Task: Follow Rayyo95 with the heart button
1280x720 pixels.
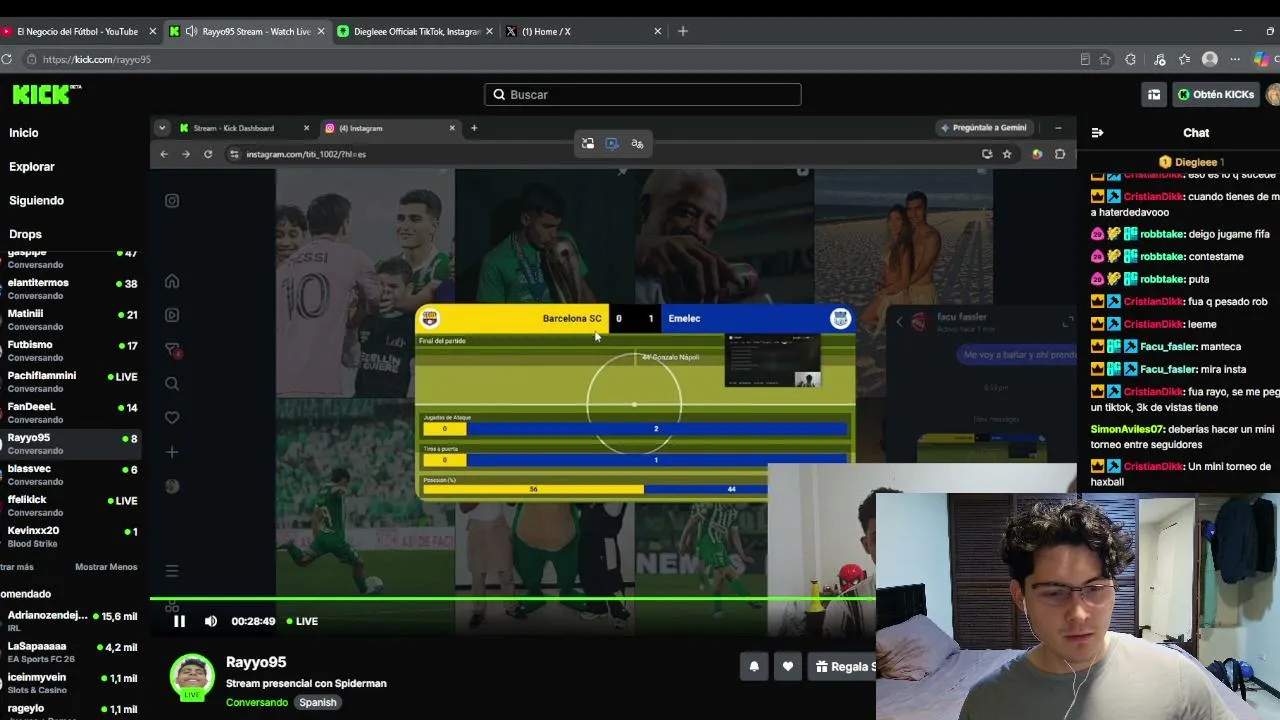Action: [x=788, y=666]
